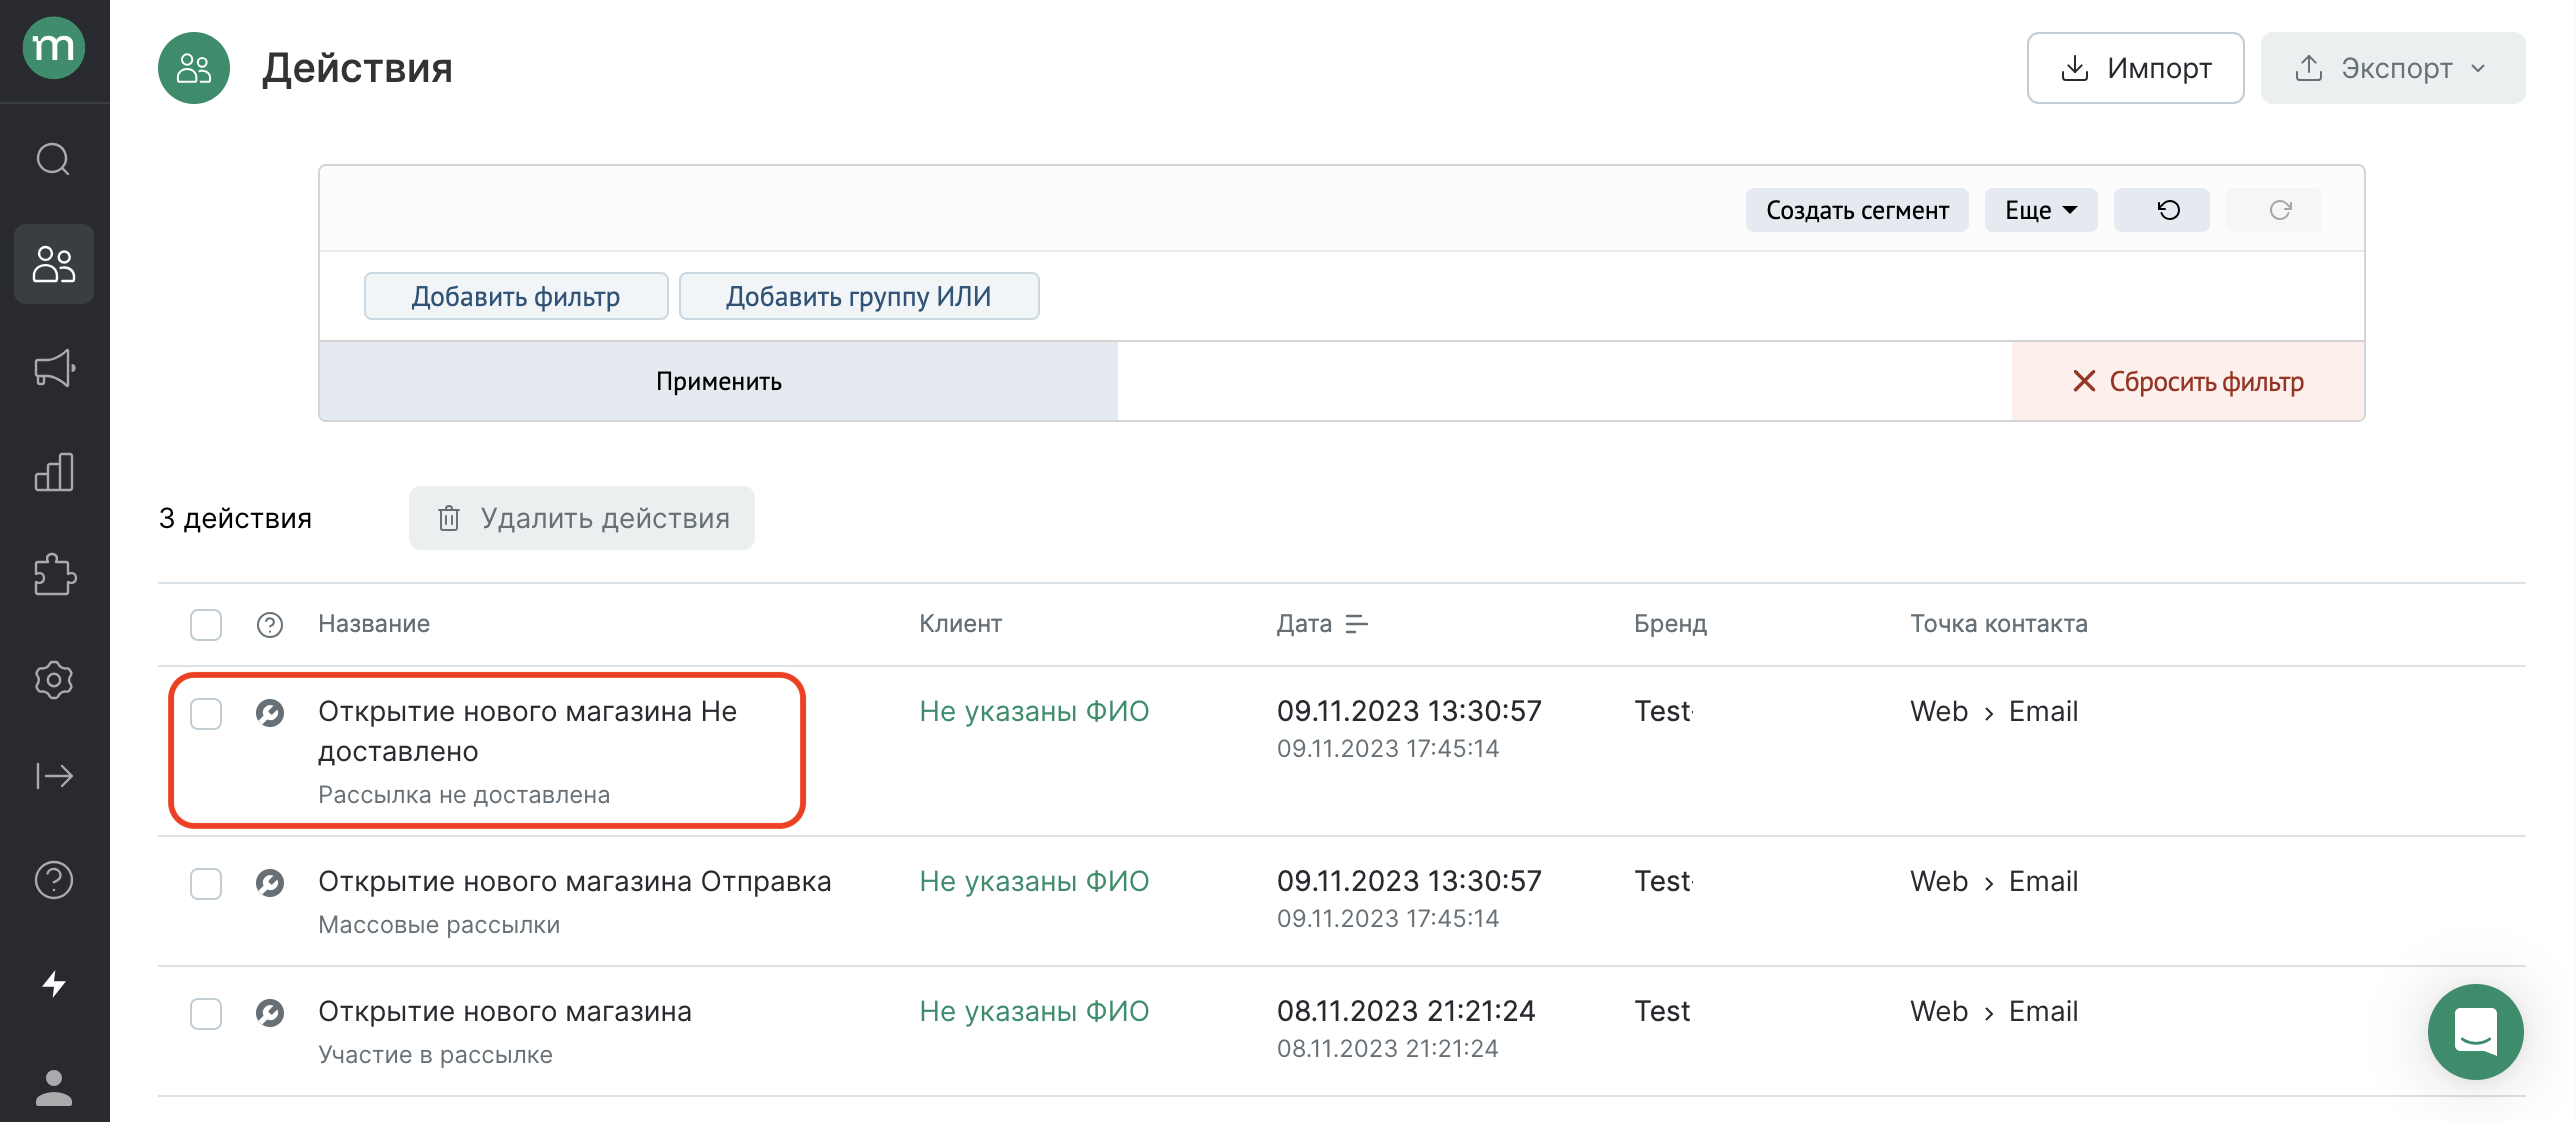Open the settings gear icon

[54, 680]
